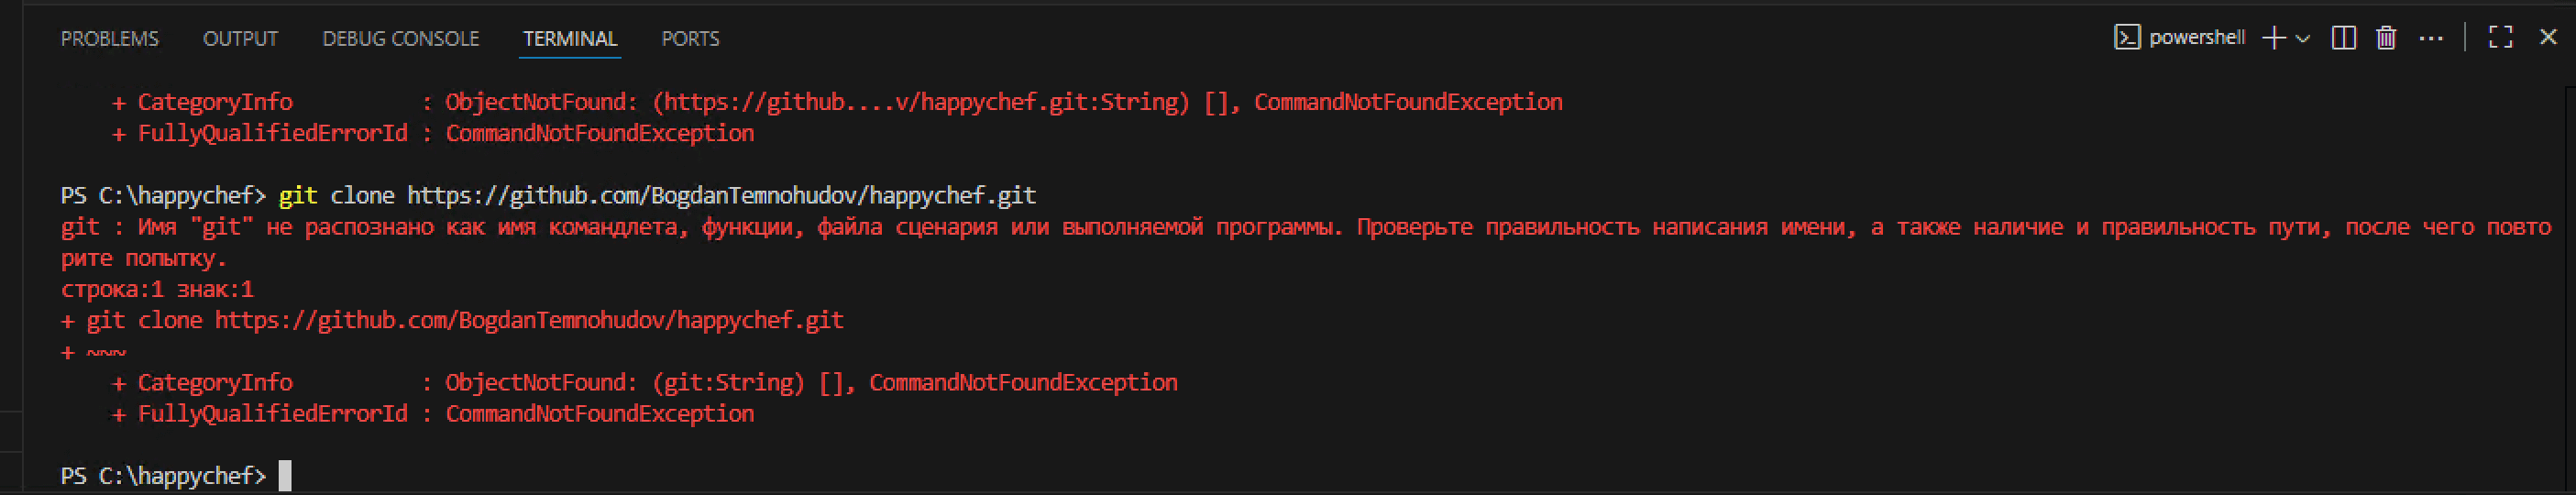The image size is (2576, 495).
Task: Split the terminal pane
Action: pos(2343,38)
